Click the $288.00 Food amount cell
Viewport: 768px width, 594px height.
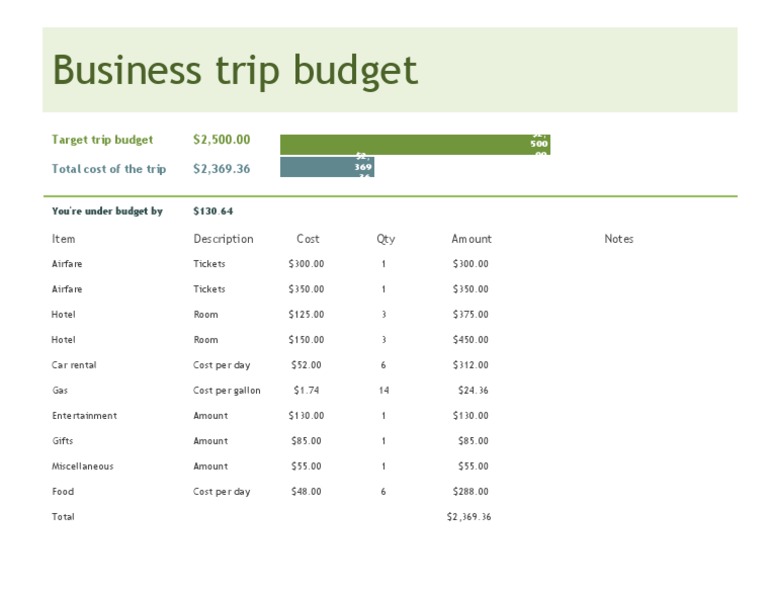point(470,491)
